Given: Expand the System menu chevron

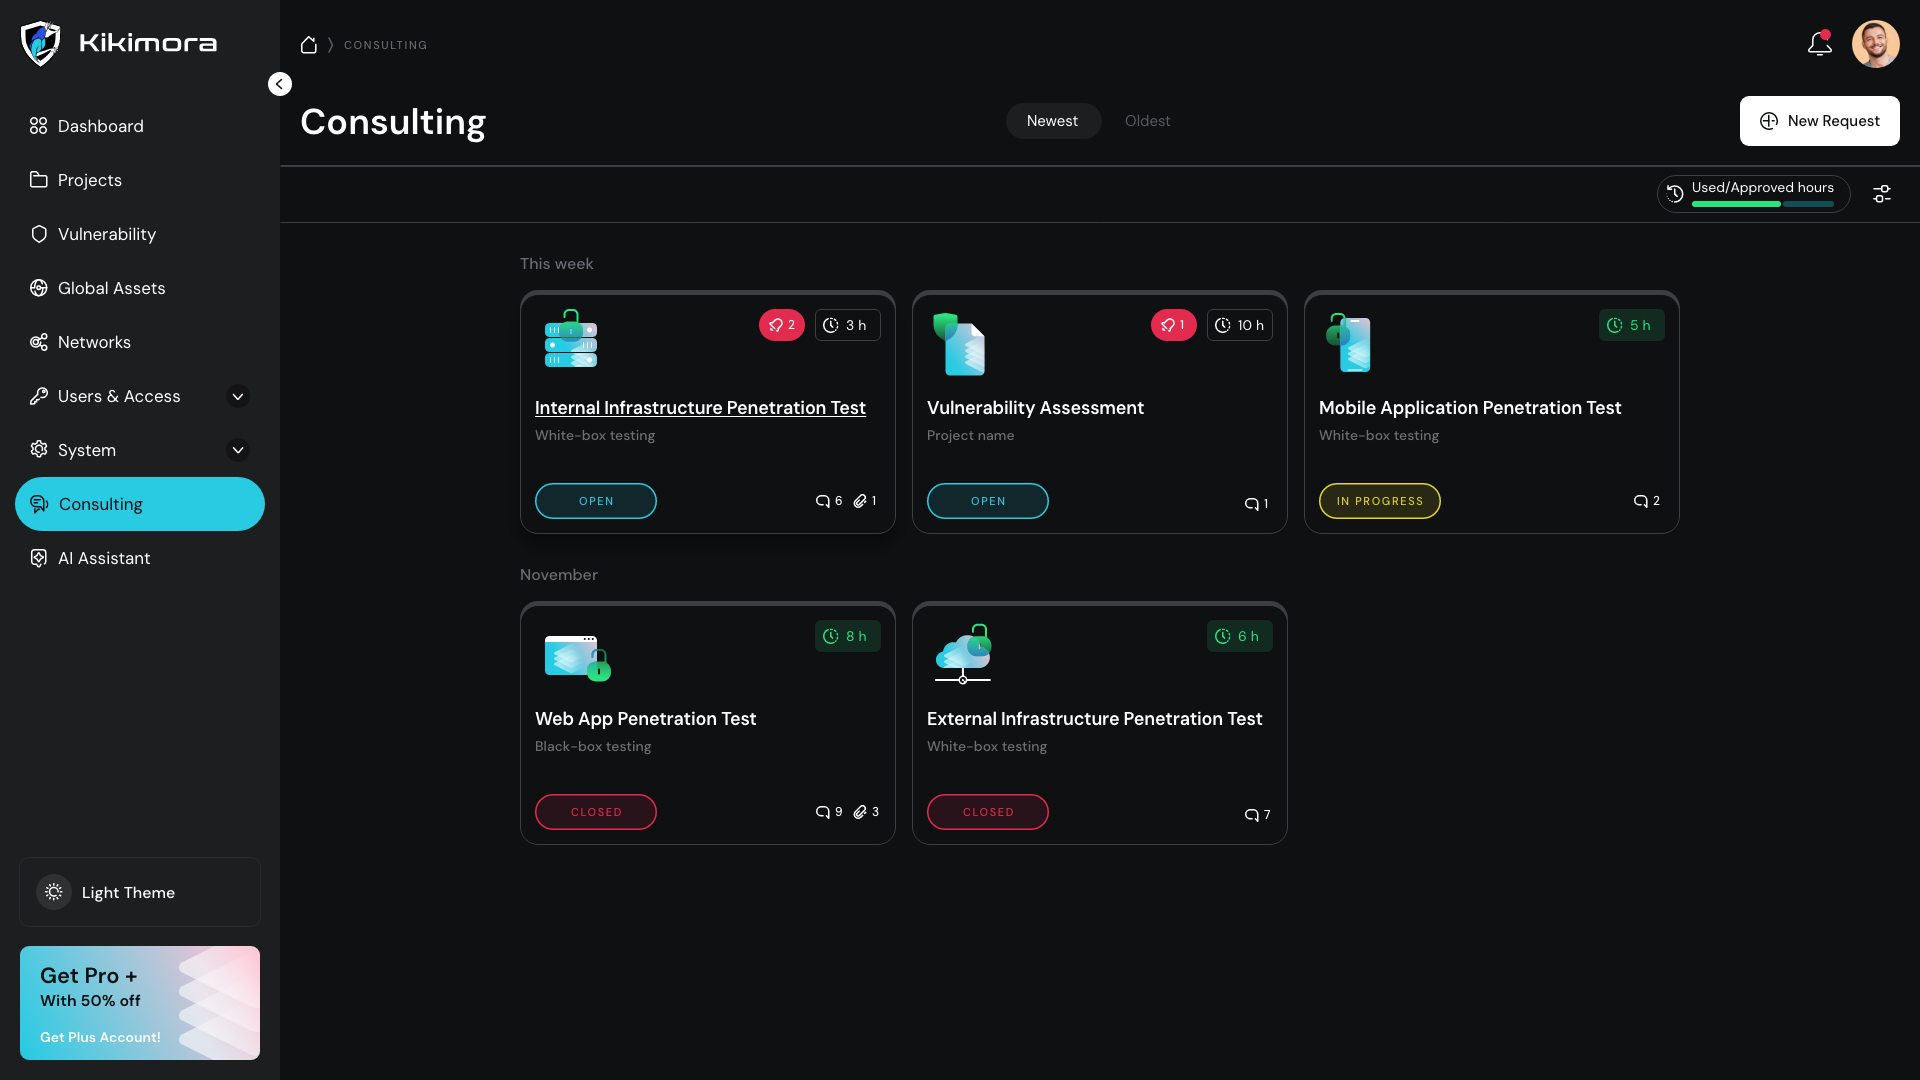Looking at the screenshot, I should [x=238, y=450].
